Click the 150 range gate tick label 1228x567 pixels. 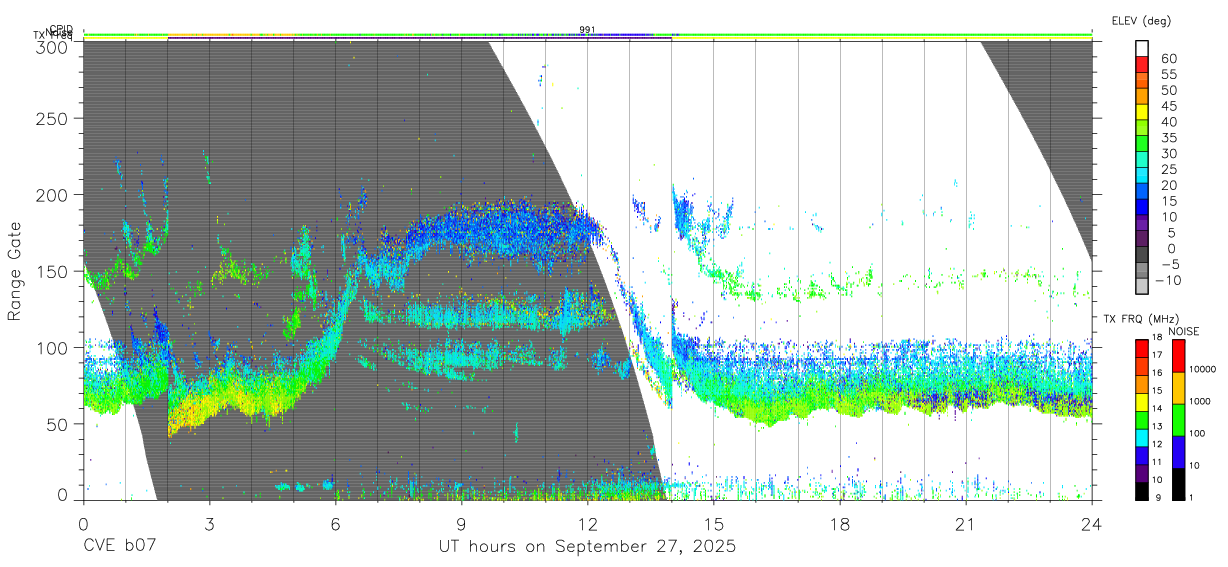pos(53,271)
